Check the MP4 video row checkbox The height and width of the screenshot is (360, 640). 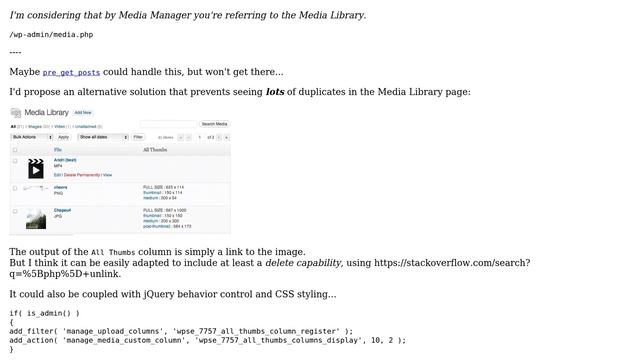click(x=15, y=161)
